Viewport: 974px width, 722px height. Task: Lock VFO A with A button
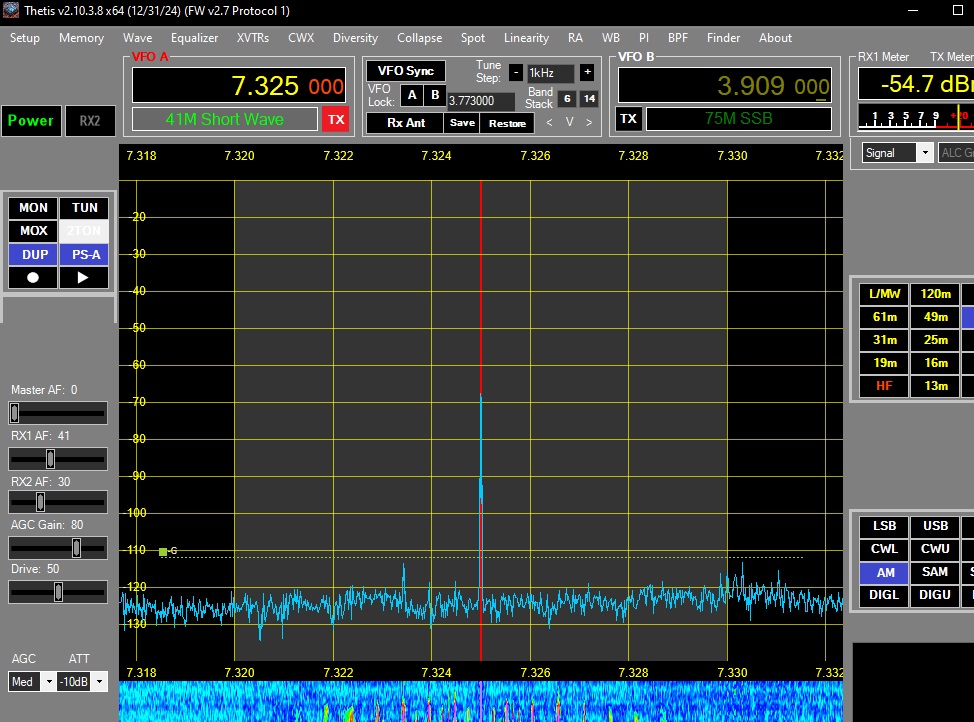click(x=412, y=95)
